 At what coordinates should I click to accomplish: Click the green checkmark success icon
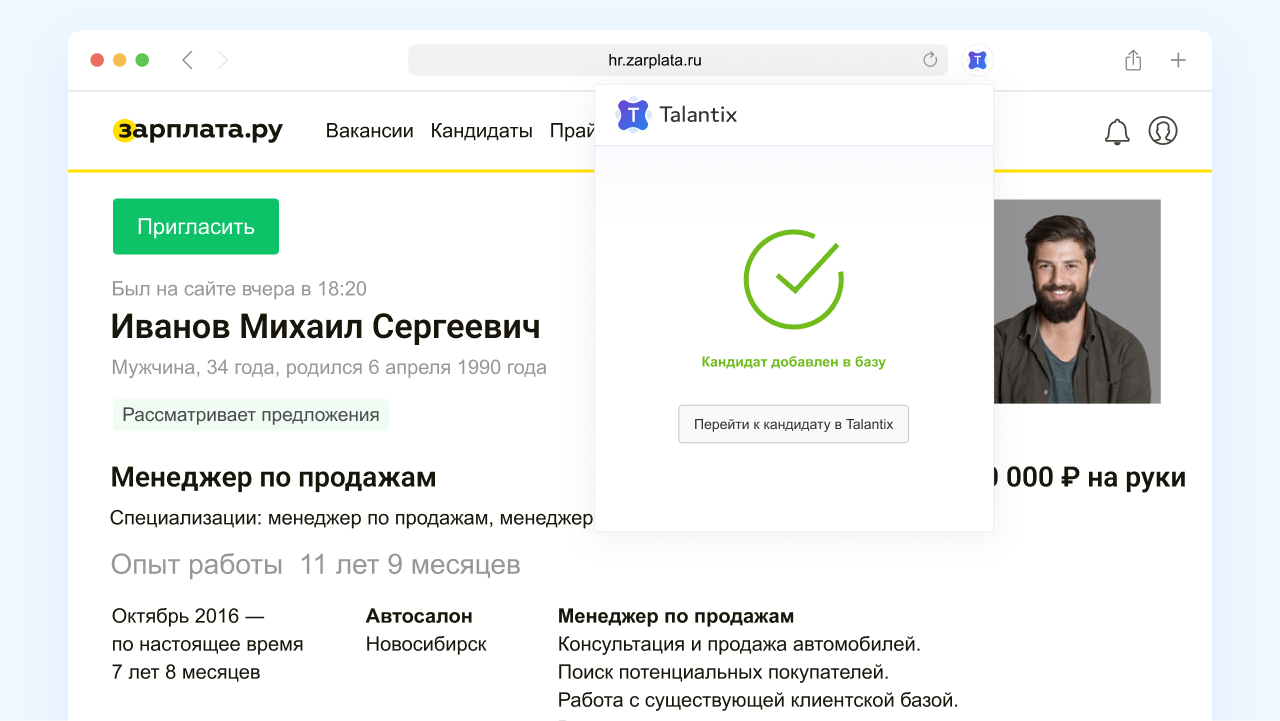coord(794,280)
